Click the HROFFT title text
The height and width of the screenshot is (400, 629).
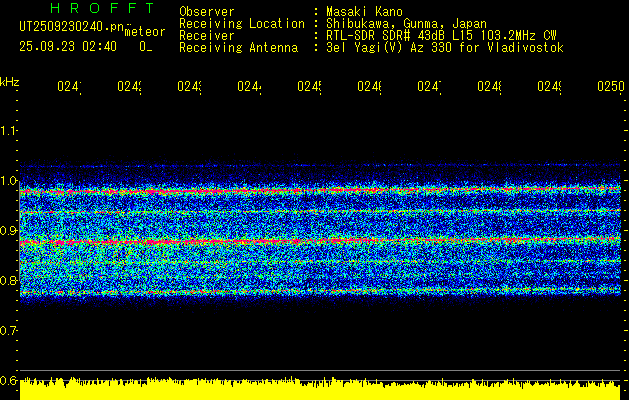103,8
